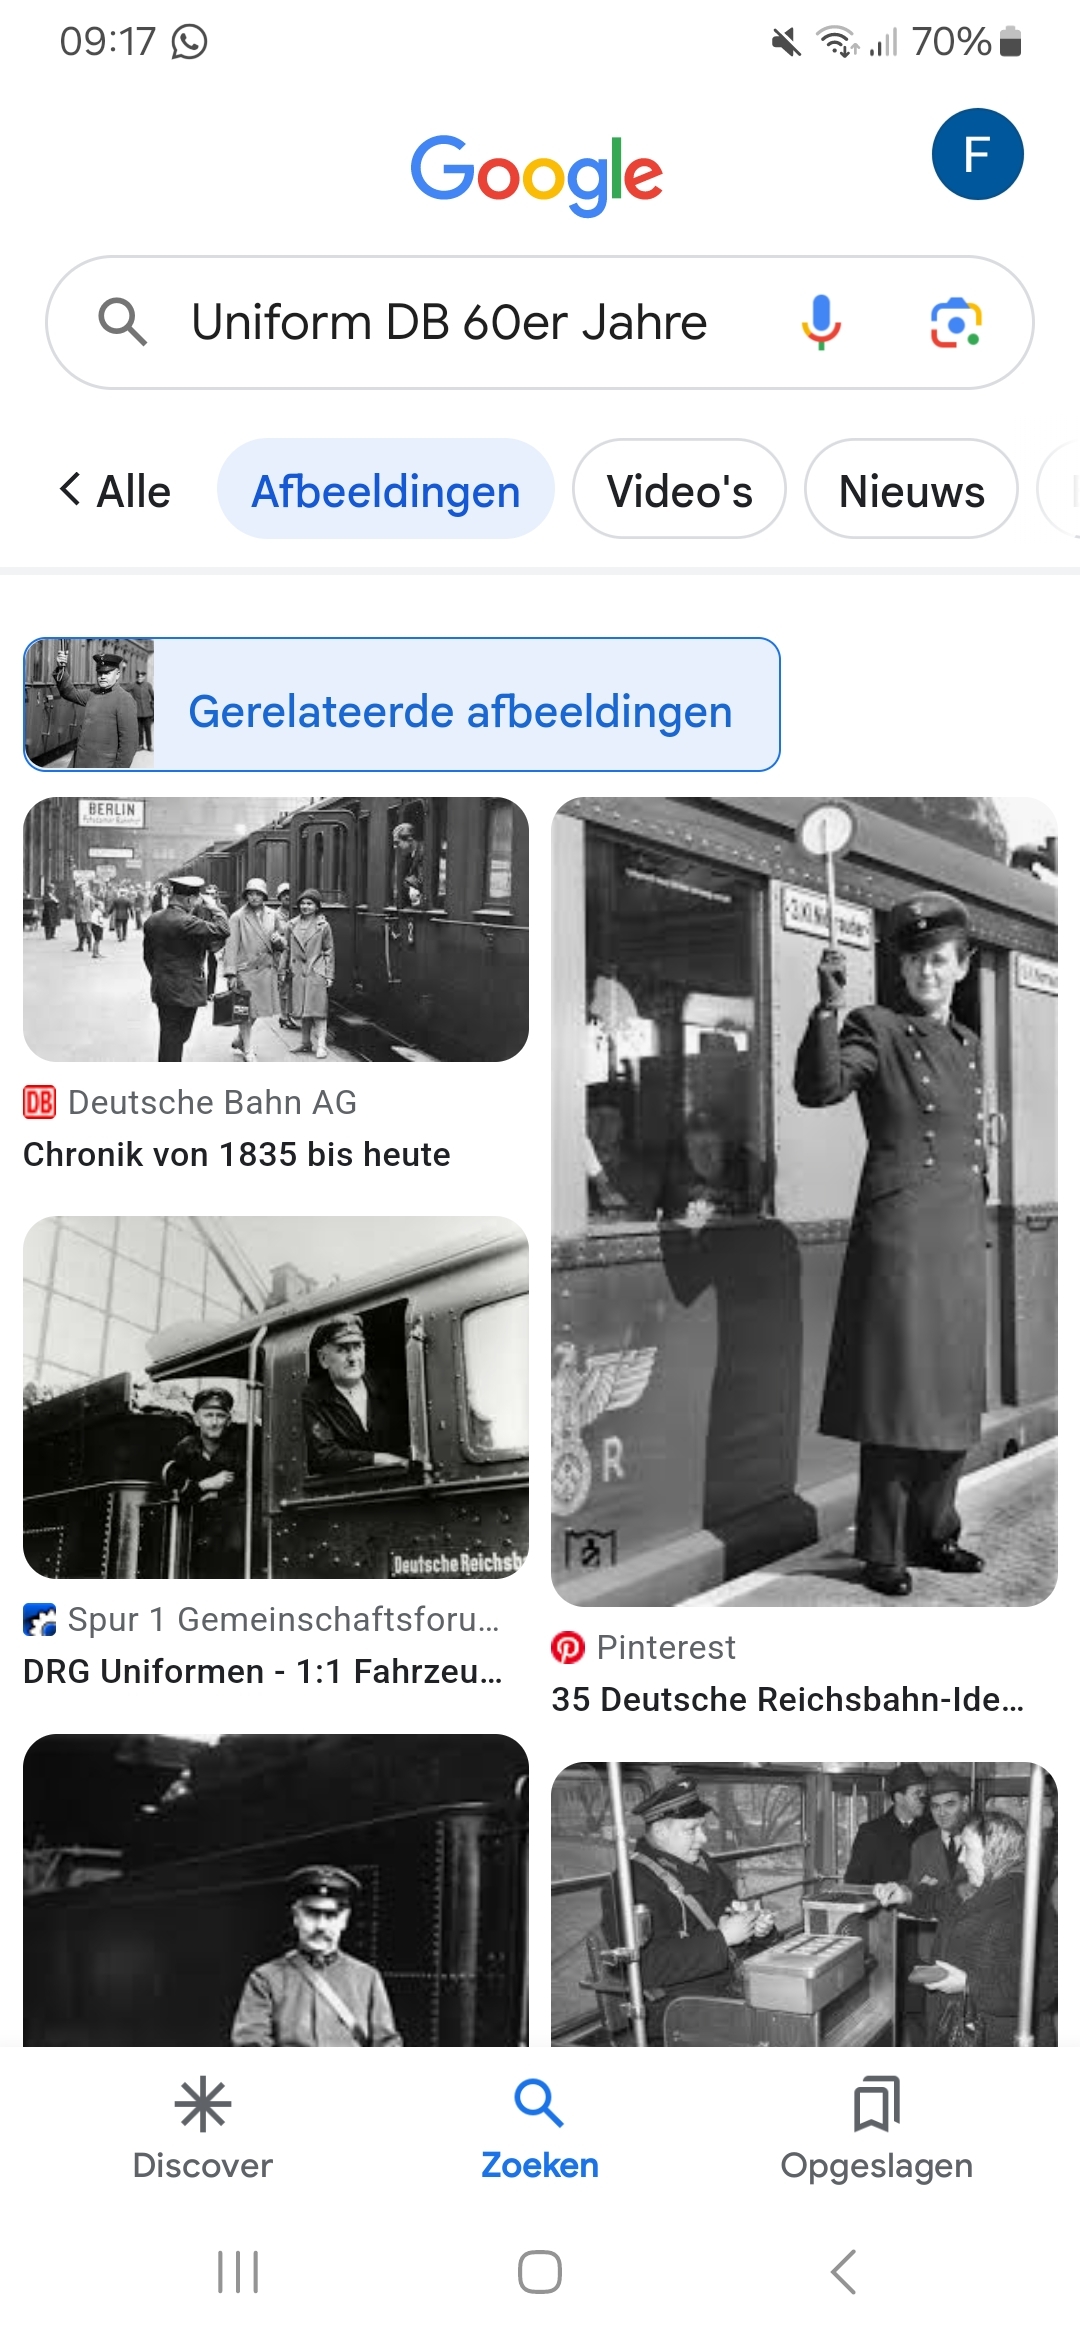Select the Afbeeldingen filter chip
This screenshot has height=2340, width=1080.
tap(386, 489)
